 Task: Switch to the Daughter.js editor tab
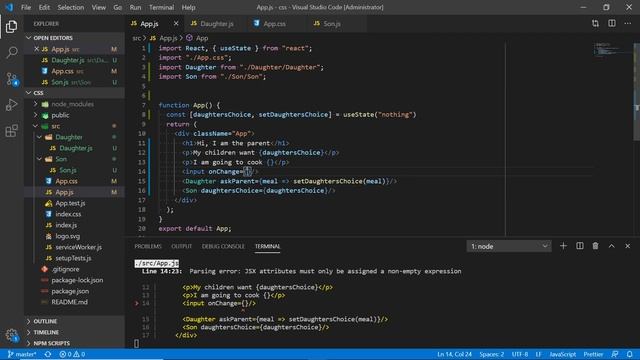[x=215, y=24]
